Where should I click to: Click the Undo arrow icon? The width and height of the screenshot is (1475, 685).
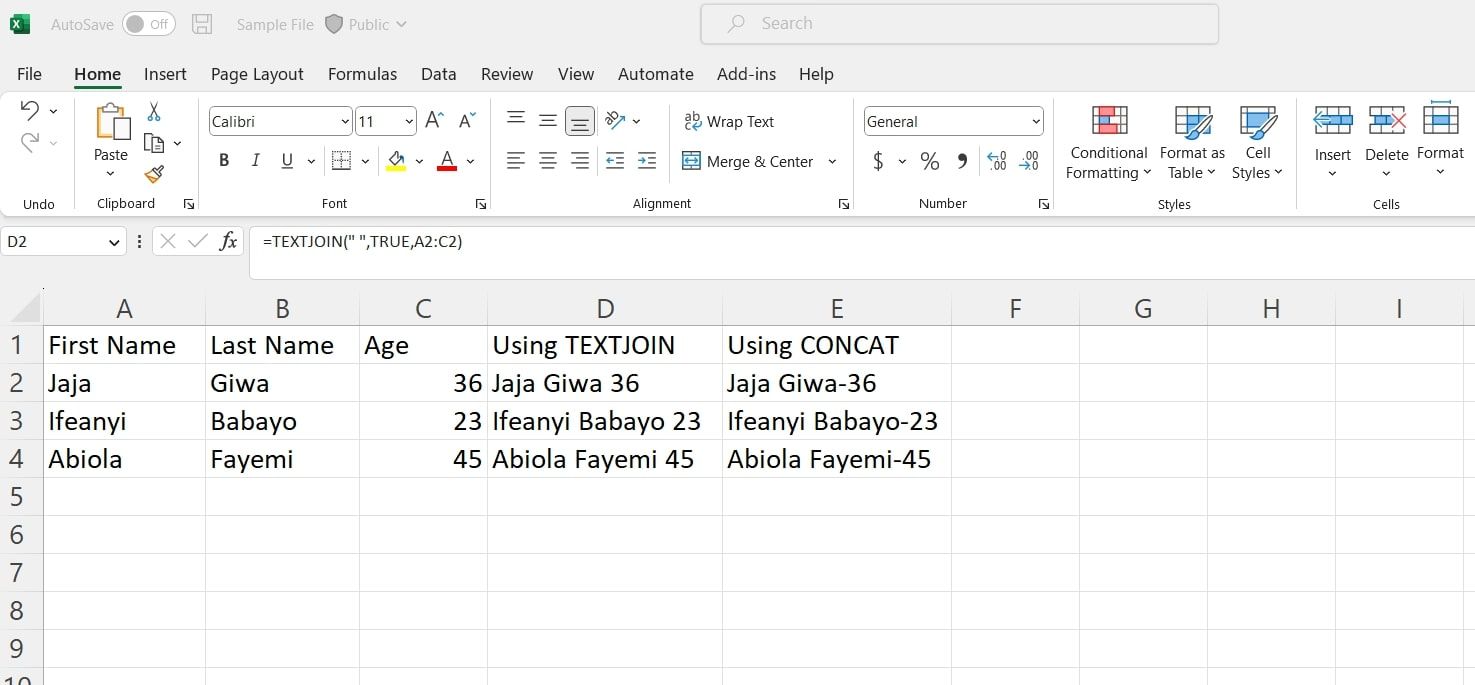click(x=30, y=111)
